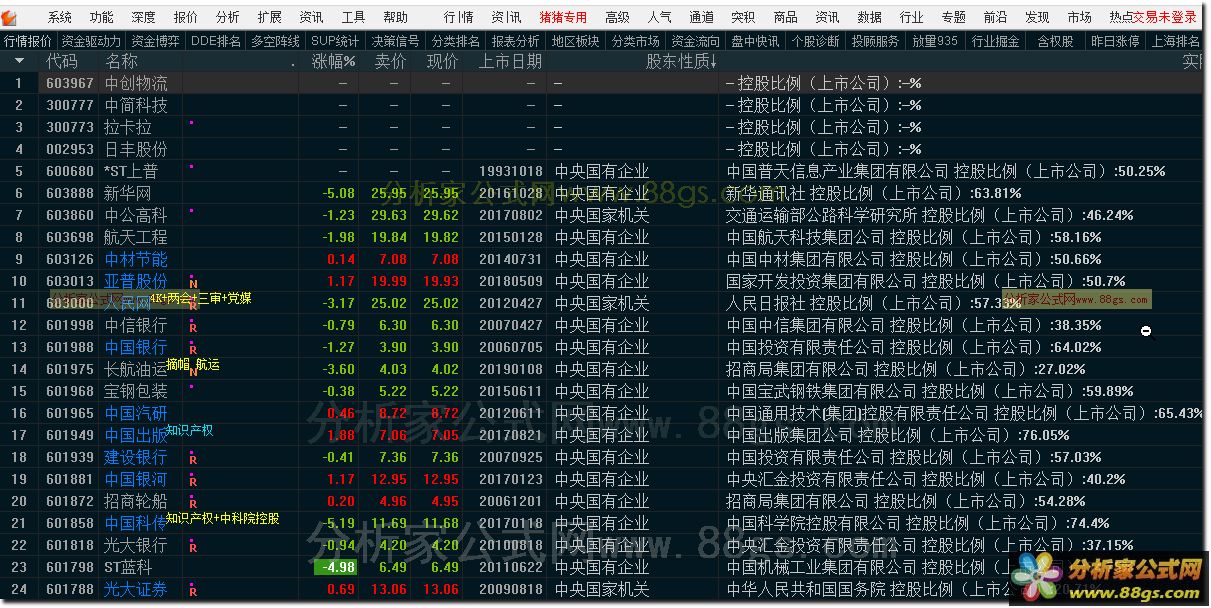
Task: Sort by the 股东性质 column header
Action: [682, 61]
